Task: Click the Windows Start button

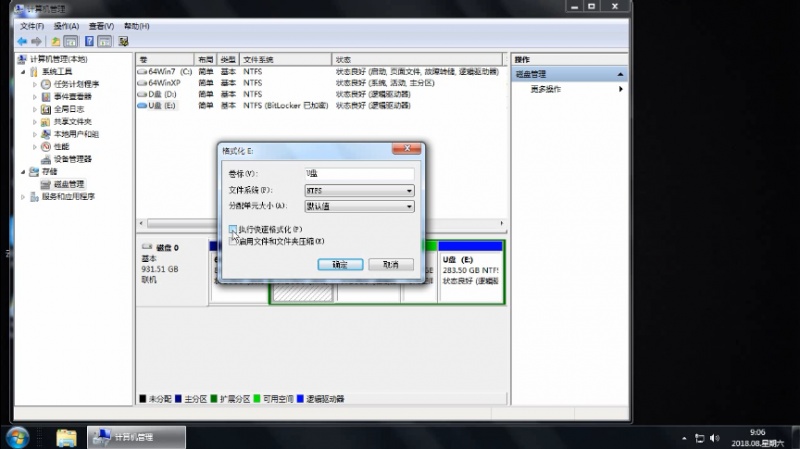Action: 17,437
